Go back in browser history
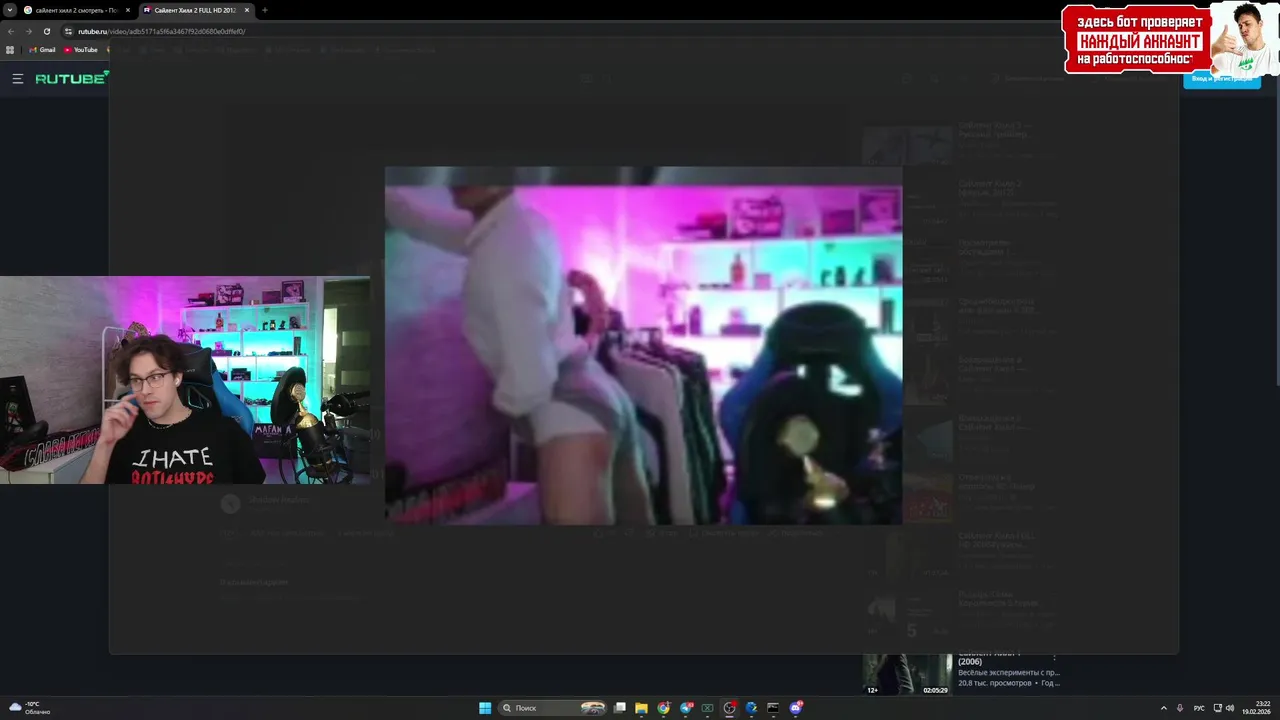1280x720 pixels. 11,31
